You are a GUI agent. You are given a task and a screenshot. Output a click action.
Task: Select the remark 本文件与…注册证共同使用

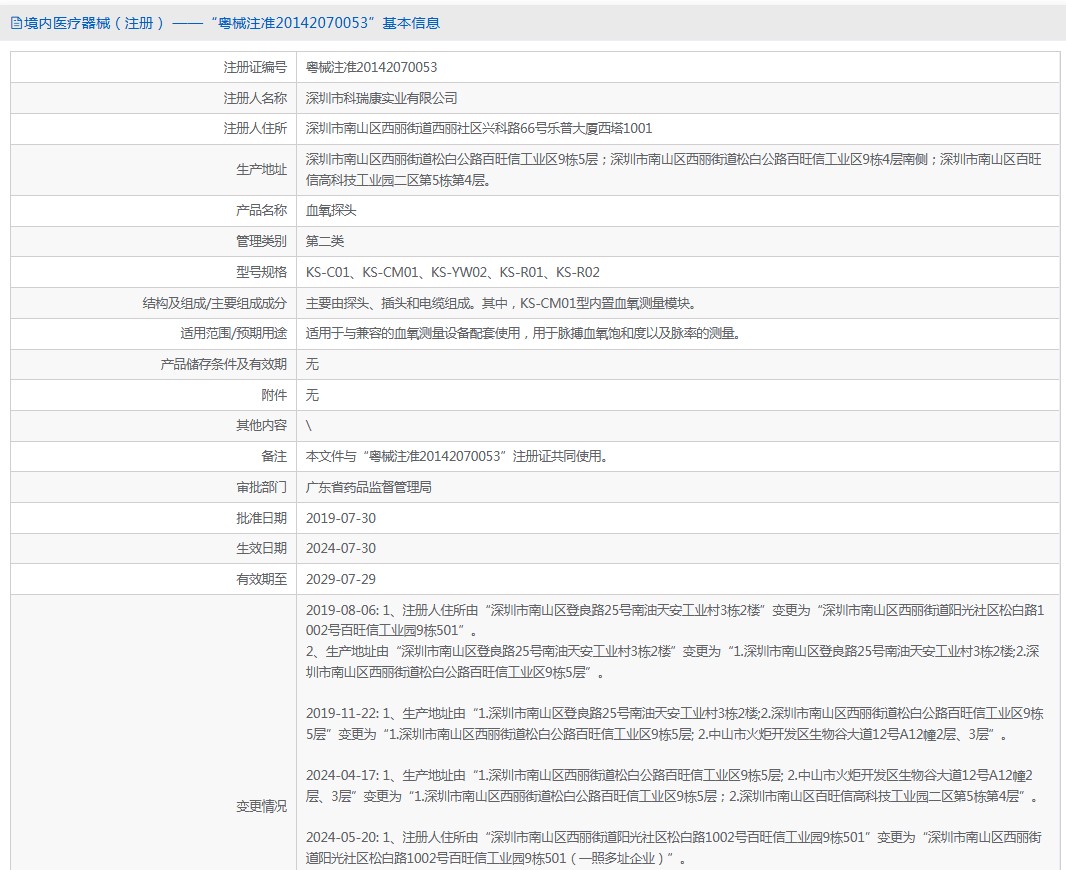click(457, 456)
